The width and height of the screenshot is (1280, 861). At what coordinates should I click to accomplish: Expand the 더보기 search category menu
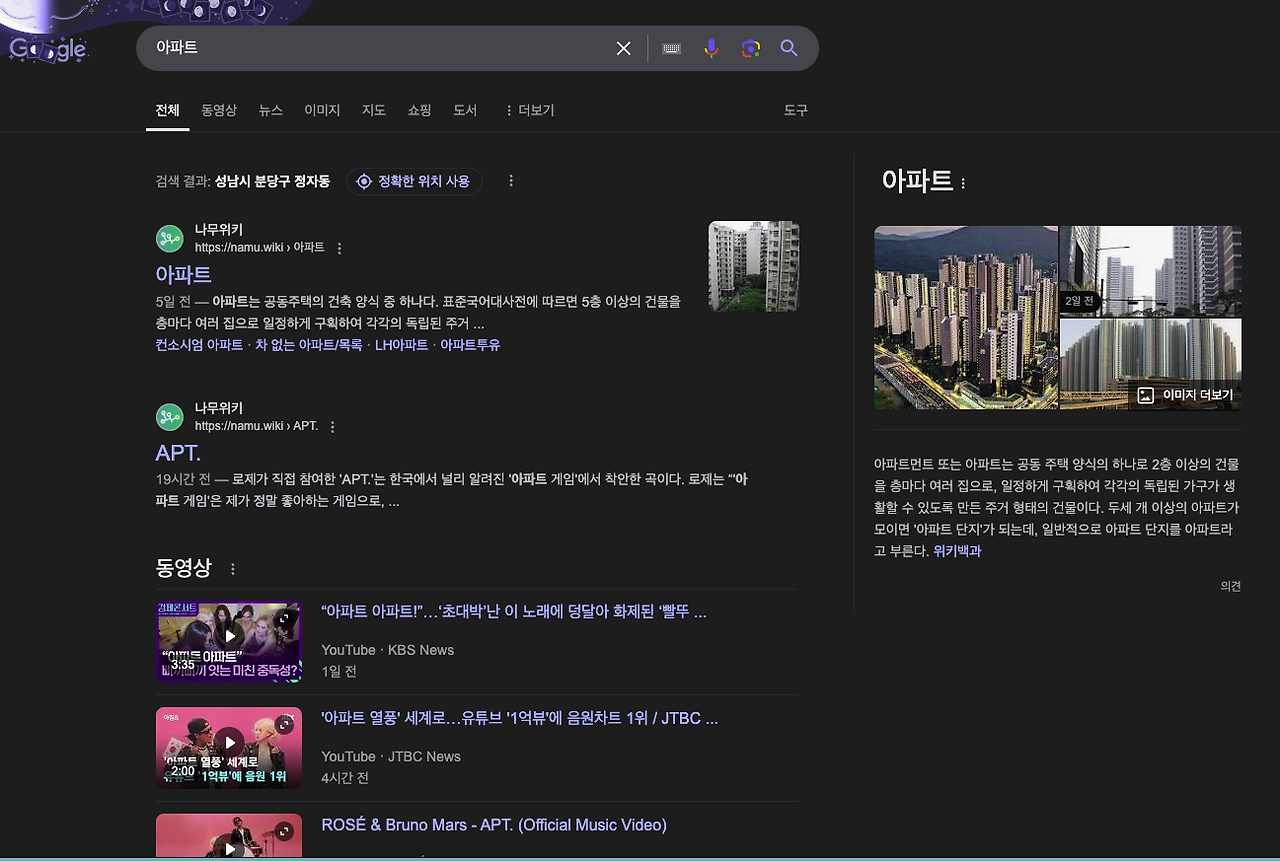(x=529, y=110)
